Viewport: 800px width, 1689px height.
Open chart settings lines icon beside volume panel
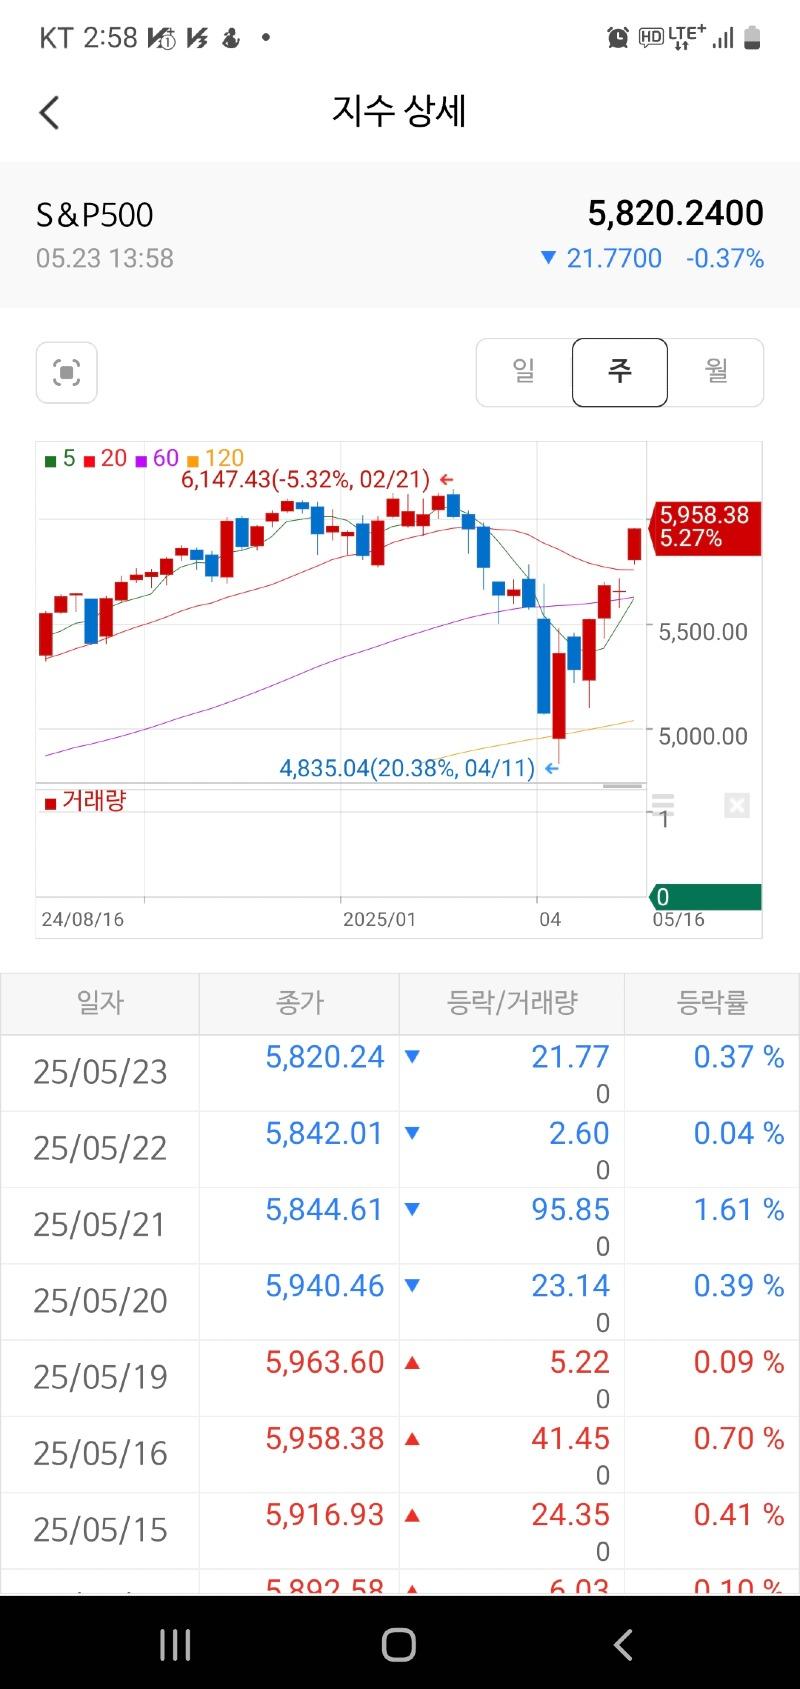(x=663, y=804)
